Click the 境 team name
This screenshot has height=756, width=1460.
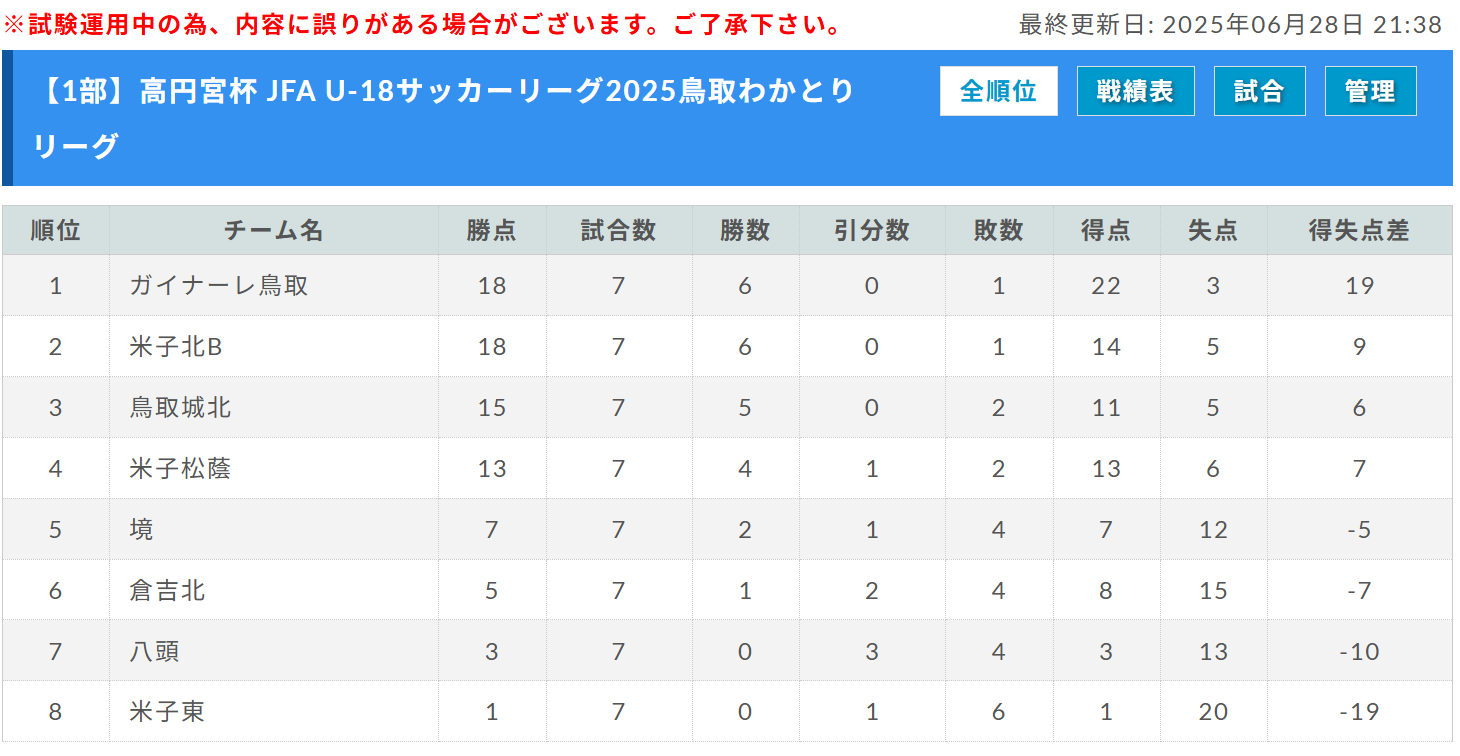(x=142, y=530)
